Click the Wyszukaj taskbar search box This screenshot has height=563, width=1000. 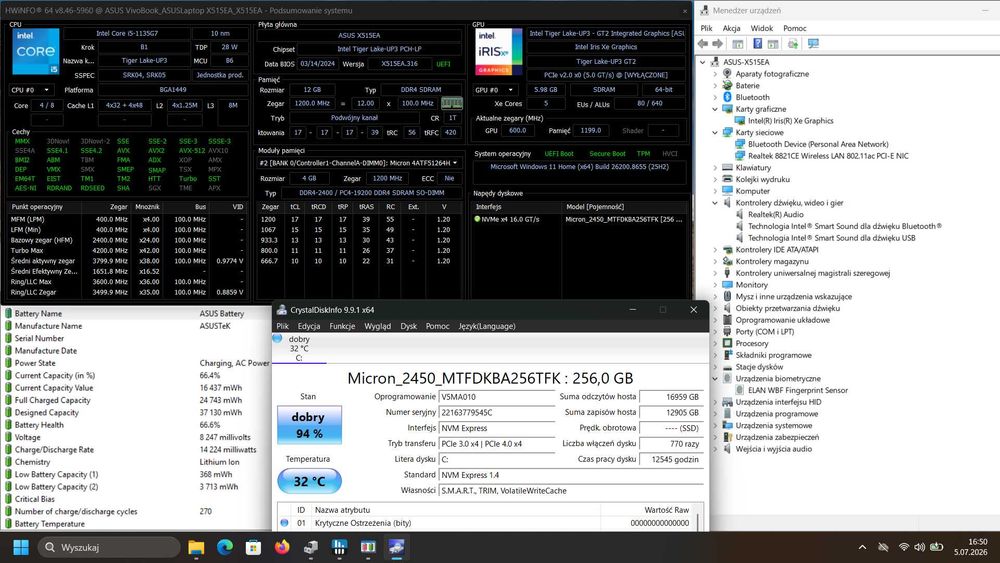tap(108, 547)
